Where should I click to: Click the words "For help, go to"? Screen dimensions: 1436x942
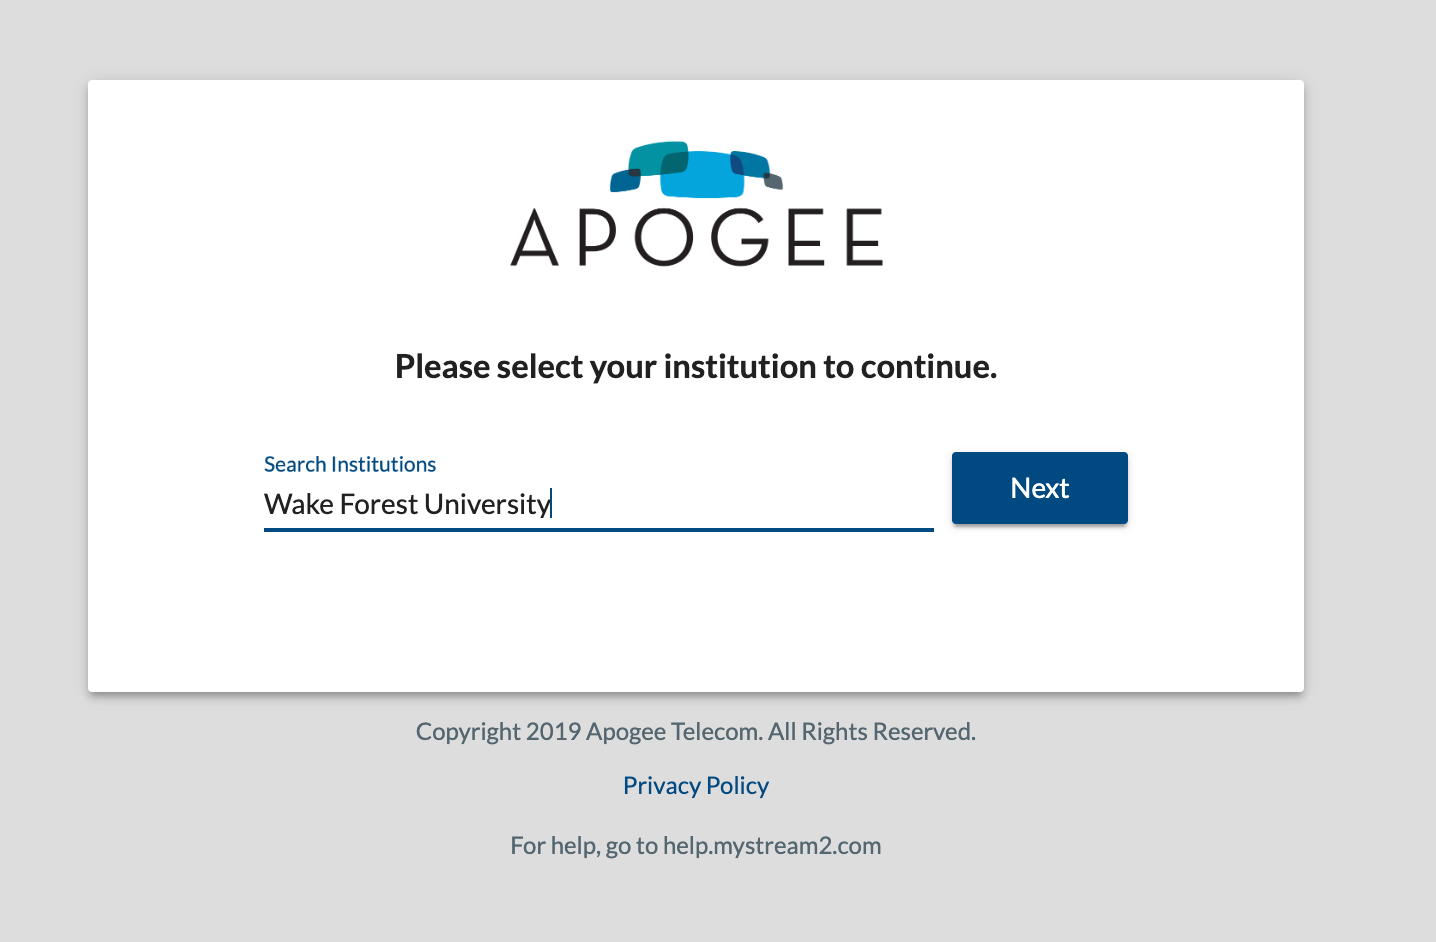(x=583, y=846)
